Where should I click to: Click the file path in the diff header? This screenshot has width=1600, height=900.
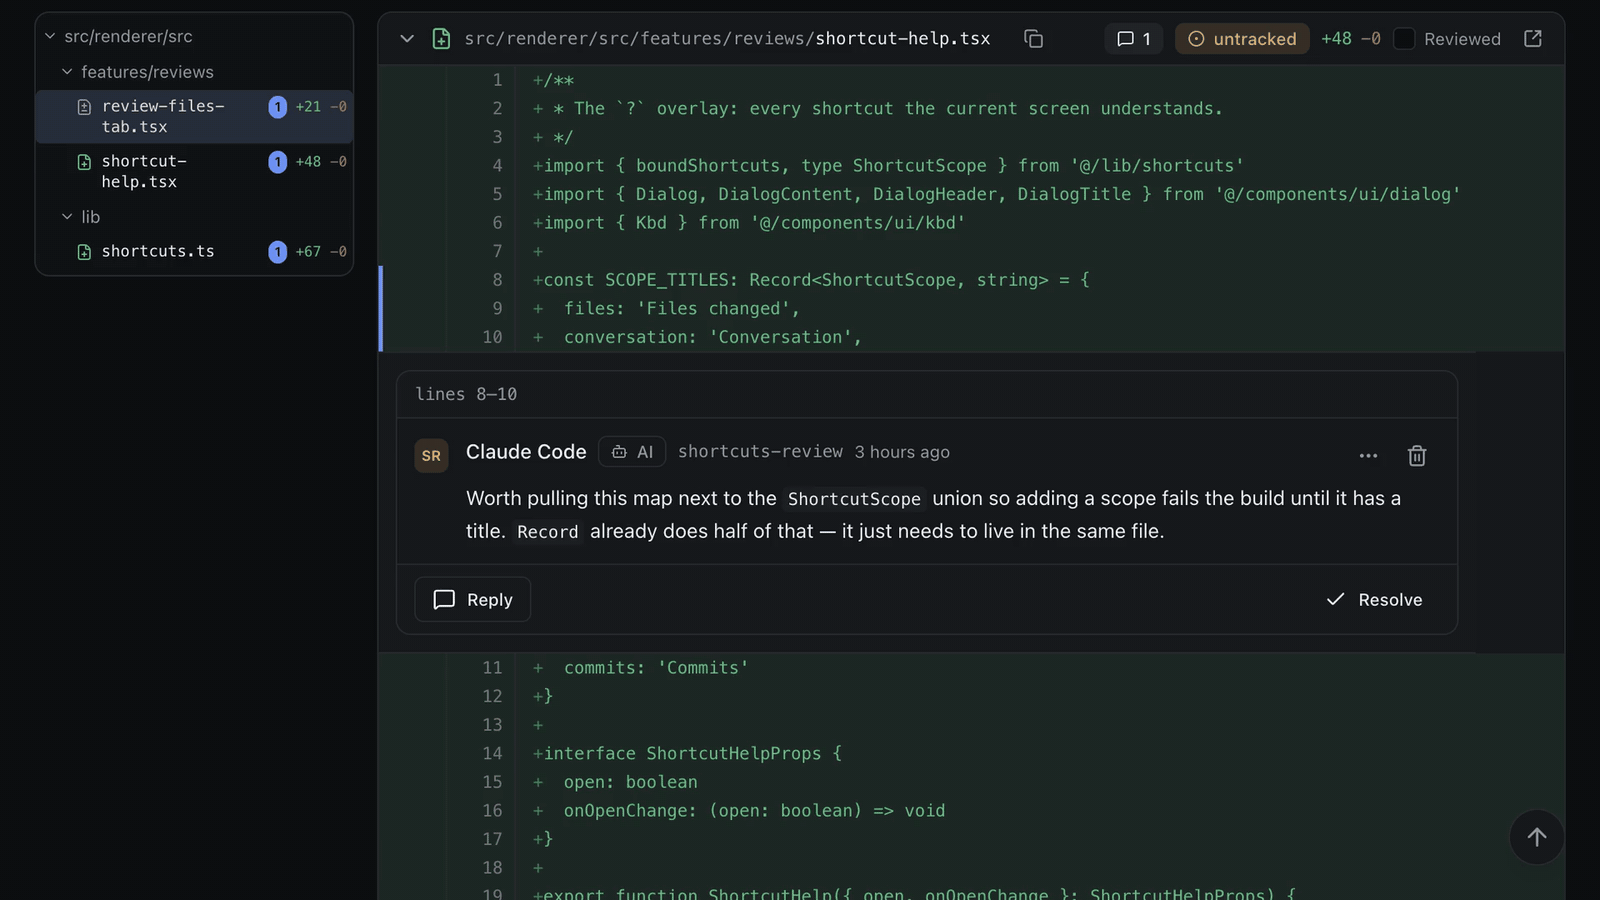click(727, 39)
